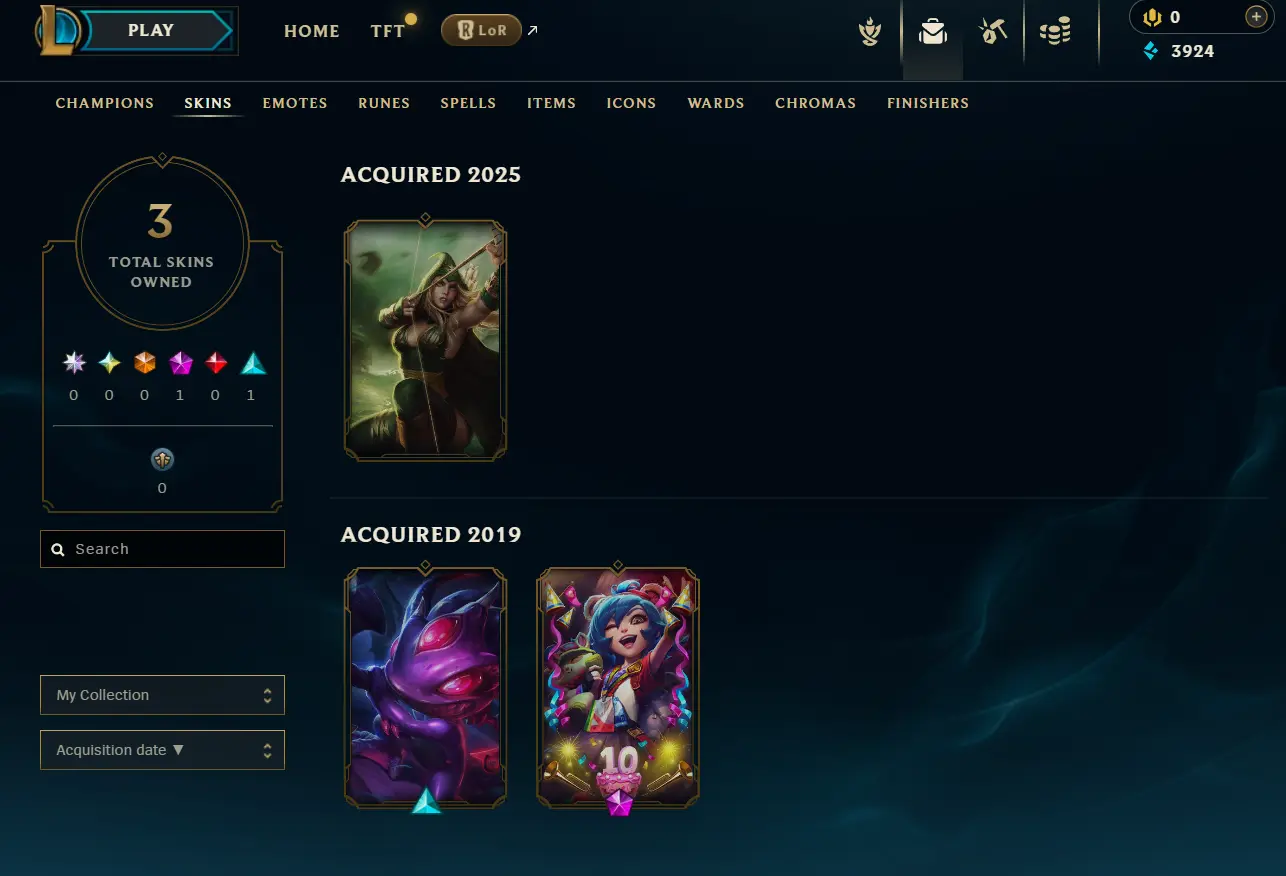Open the My Collection dropdown
Viewport: 1286px width, 876px height.
pos(162,695)
